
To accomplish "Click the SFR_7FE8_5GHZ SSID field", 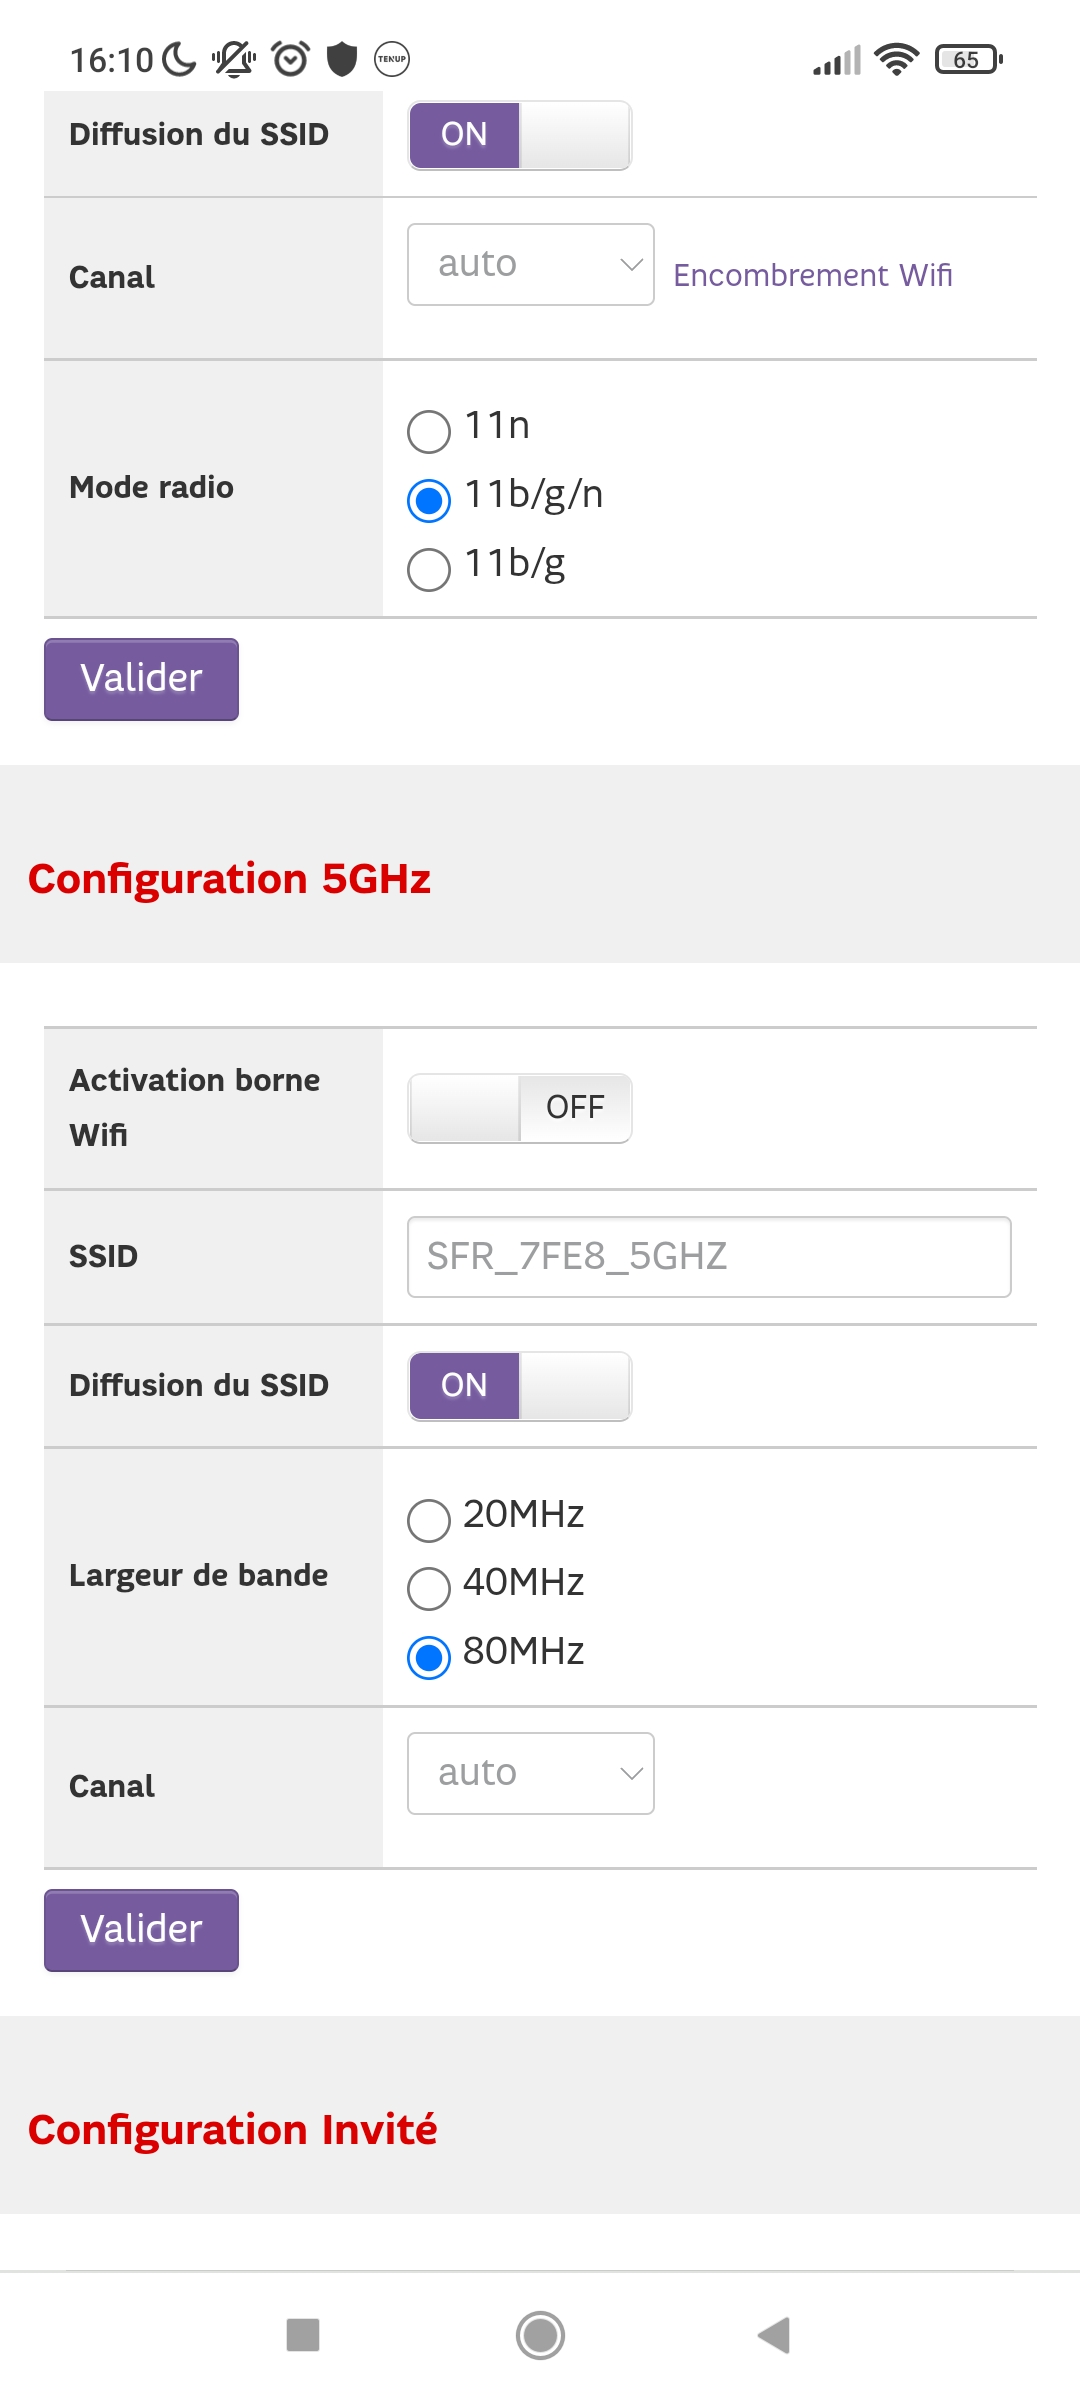I will pyautogui.click(x=709, y=1257).
